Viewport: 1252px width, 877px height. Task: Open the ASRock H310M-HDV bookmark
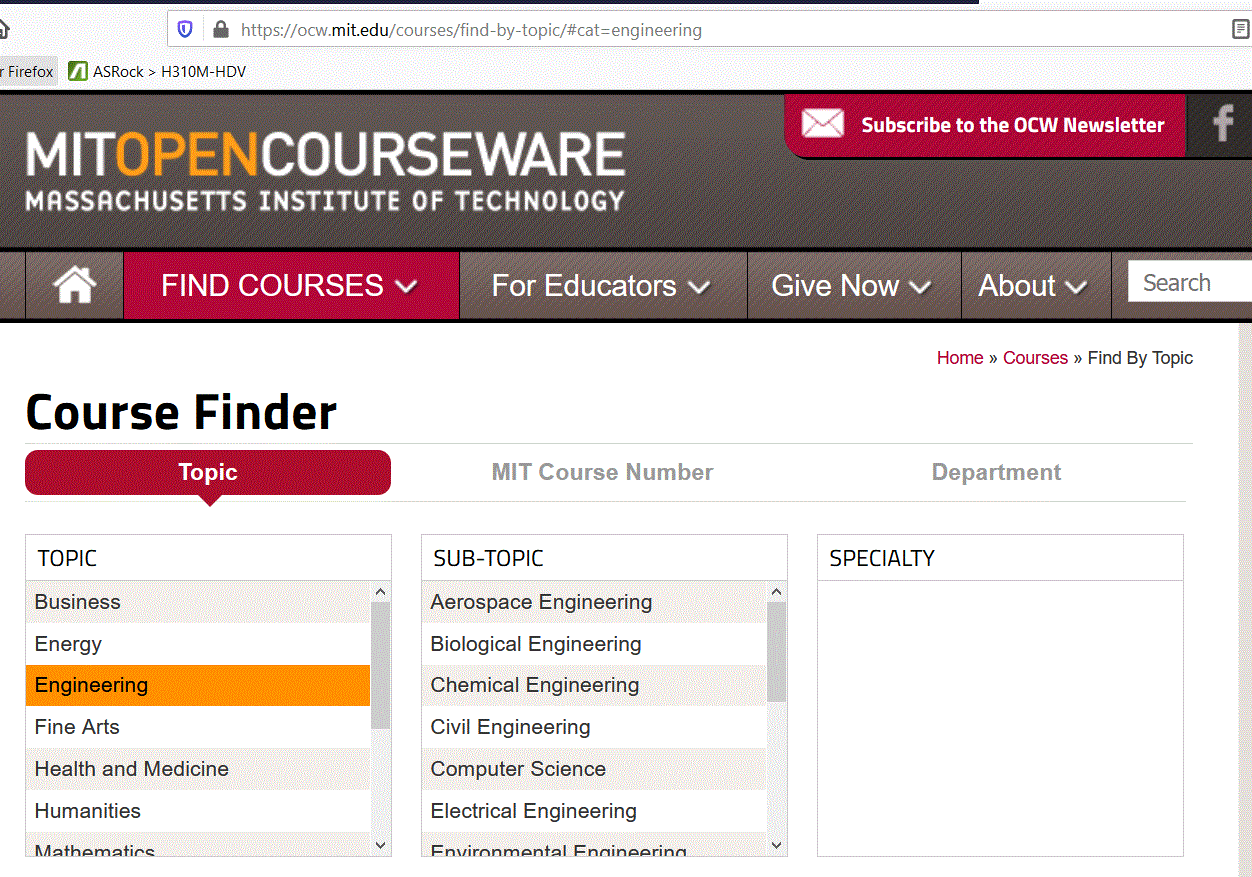pyautogui.click(x=157, y=72)
